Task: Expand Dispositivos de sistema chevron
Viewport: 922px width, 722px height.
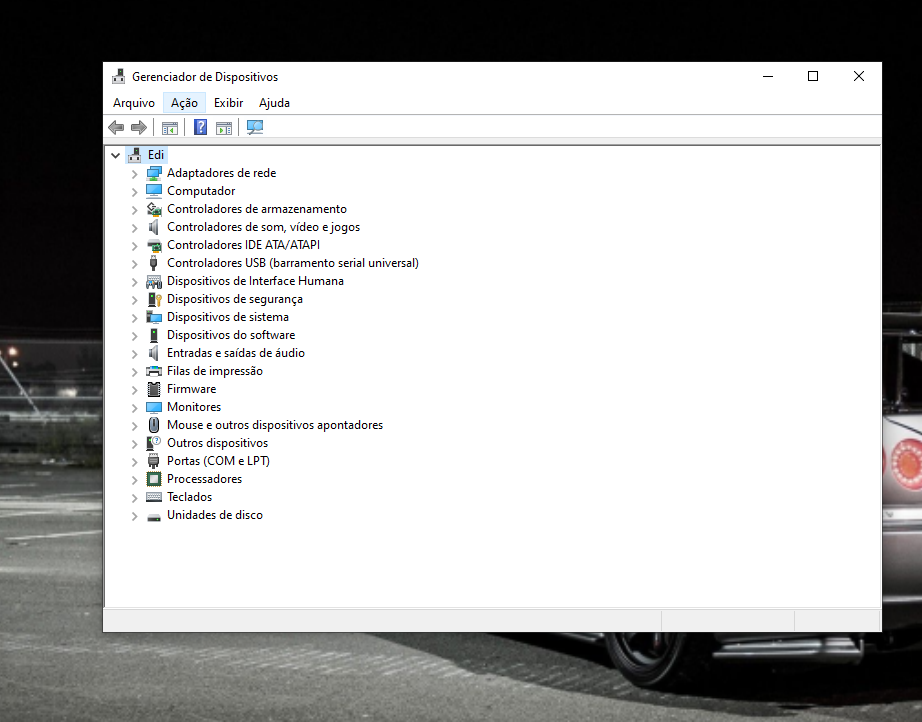Action: click(x=134, y=318)
